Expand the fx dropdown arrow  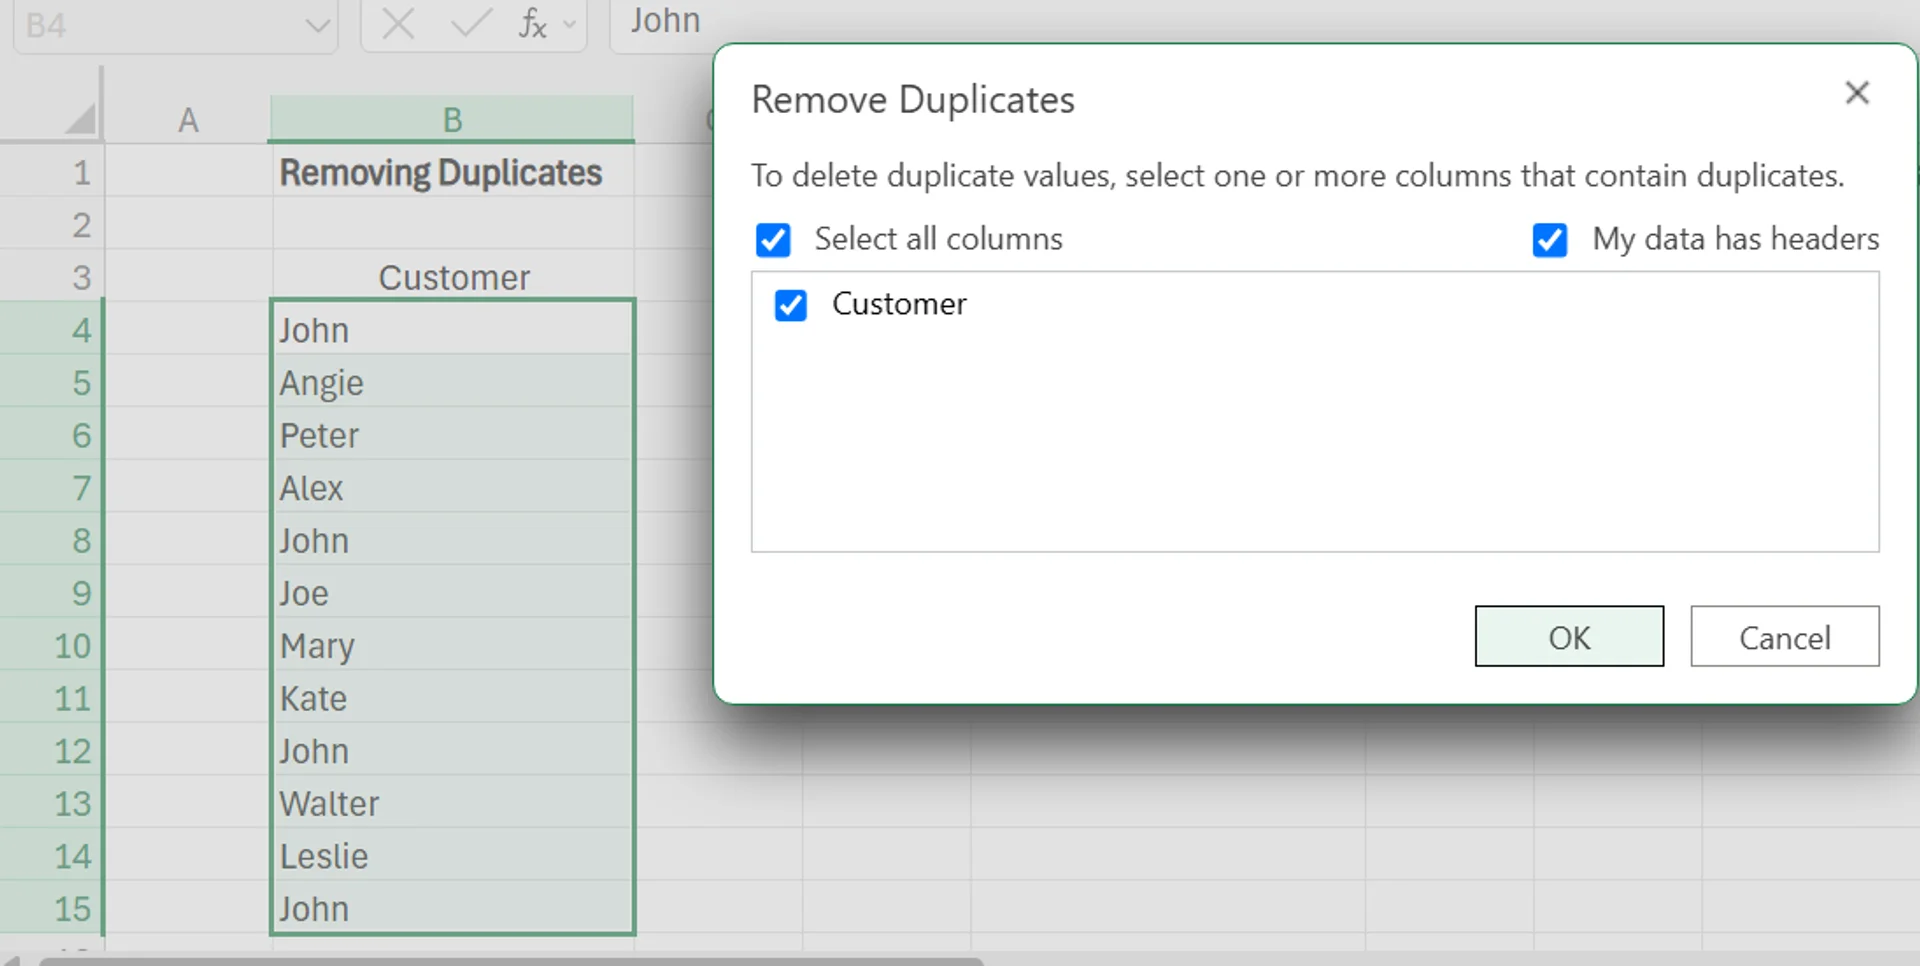tap(570, 24)
